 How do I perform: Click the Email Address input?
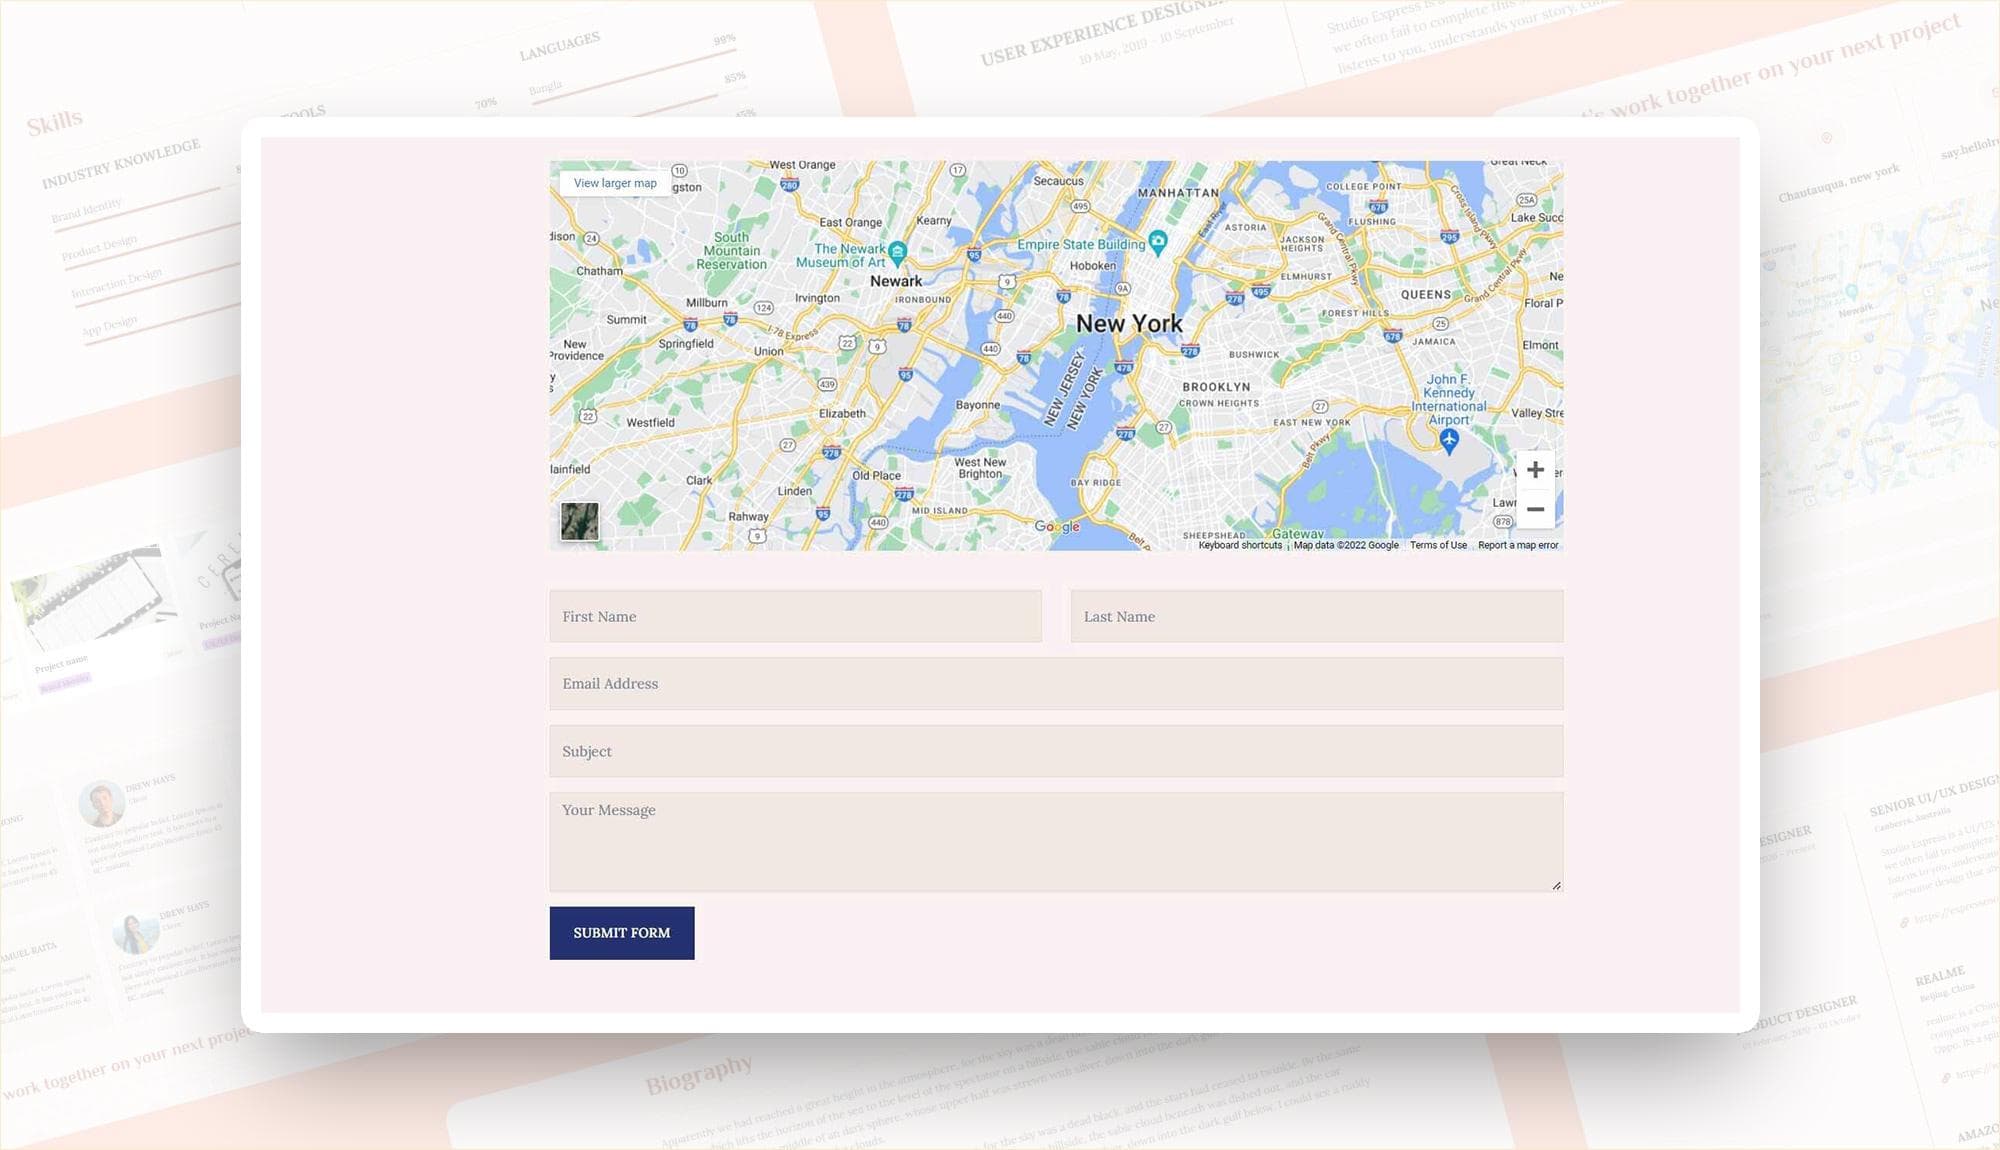pos(1055,684)
